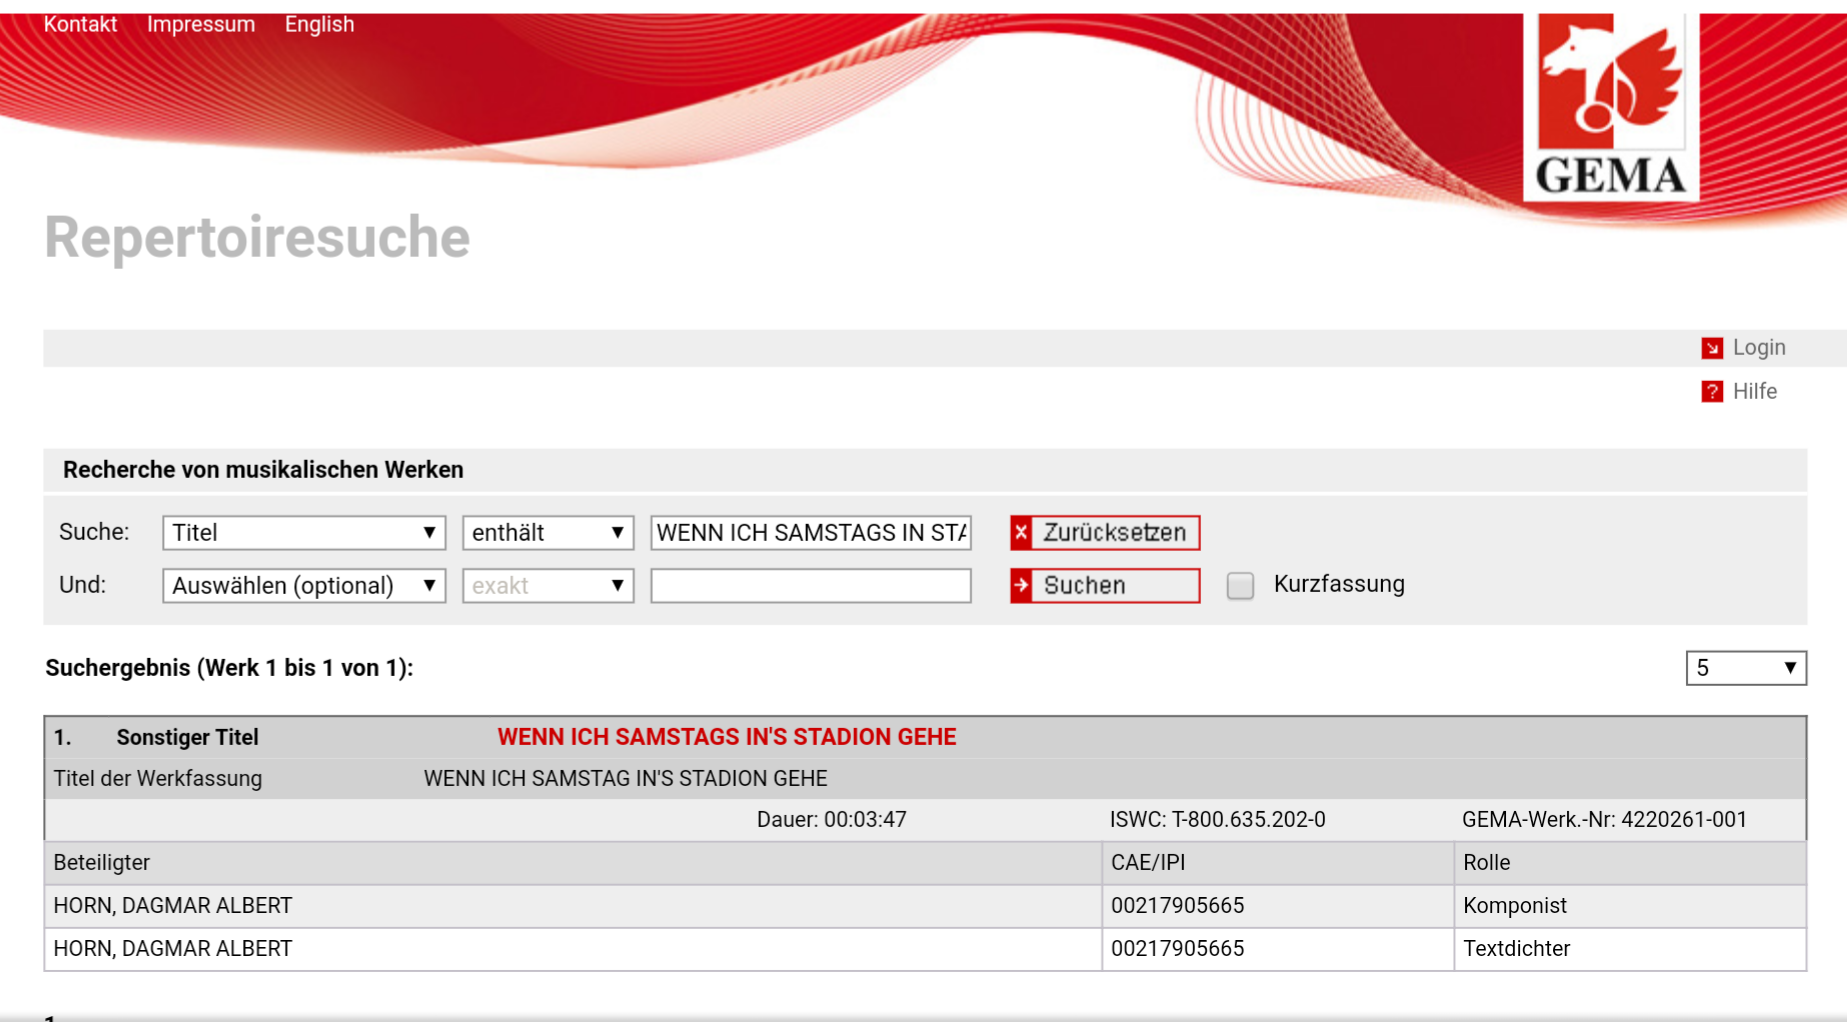Screen dimensions: 1847x1022
Task: Click the Hilfe question mark icon
Action: [1712, 392]
